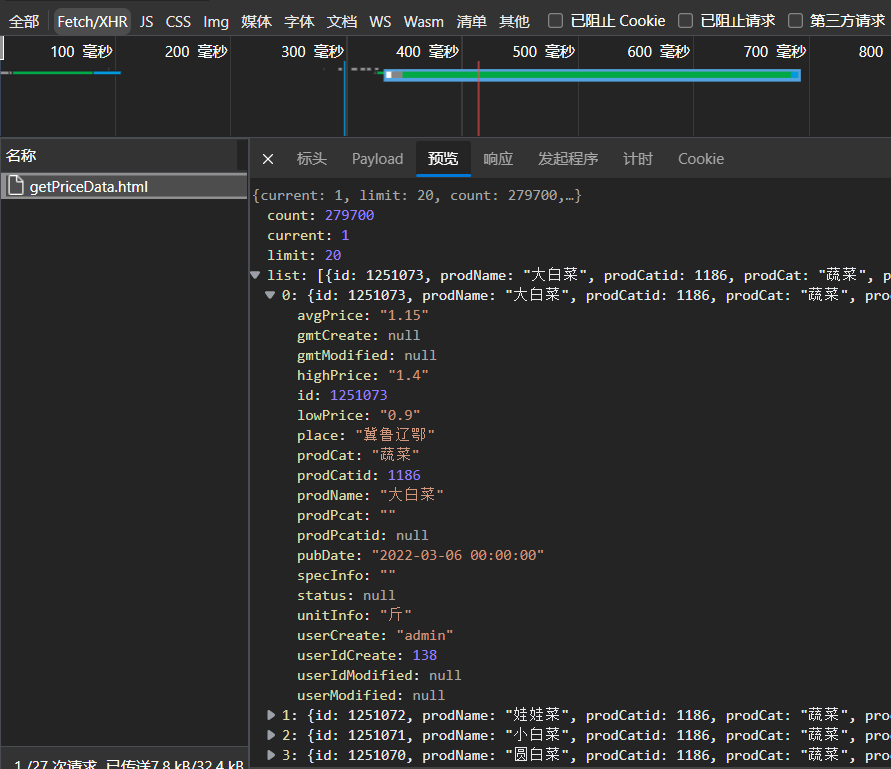Click the red load marker line in timeline
The image size is (891, 769).
(478, 98)
